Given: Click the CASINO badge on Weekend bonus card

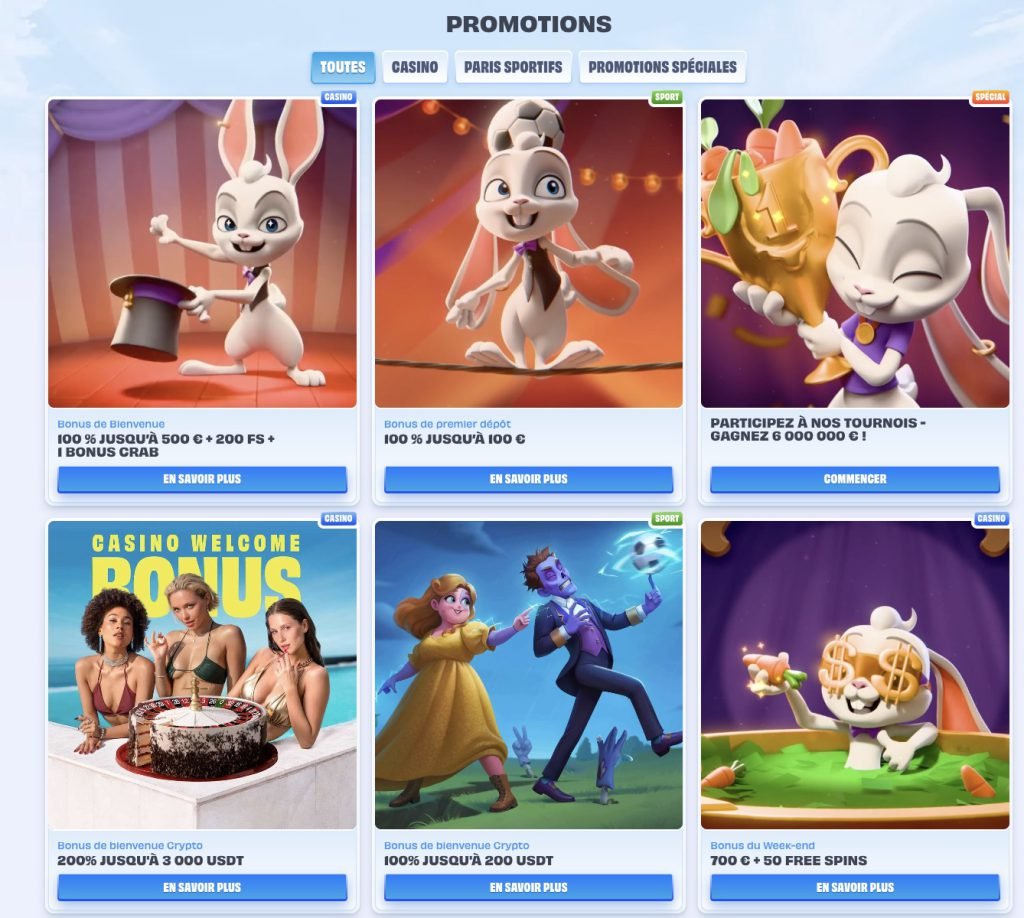Looking at the screenshot, I should [x=991, y=518].
